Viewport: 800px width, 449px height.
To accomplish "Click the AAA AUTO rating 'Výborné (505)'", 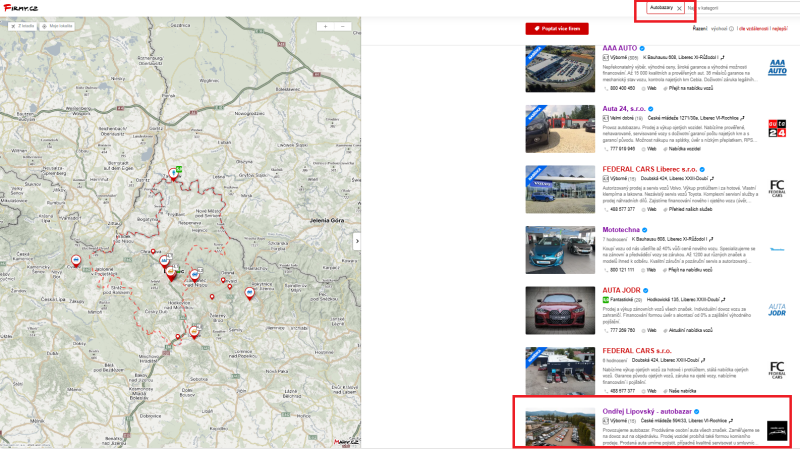I will (x=621, y=58).
